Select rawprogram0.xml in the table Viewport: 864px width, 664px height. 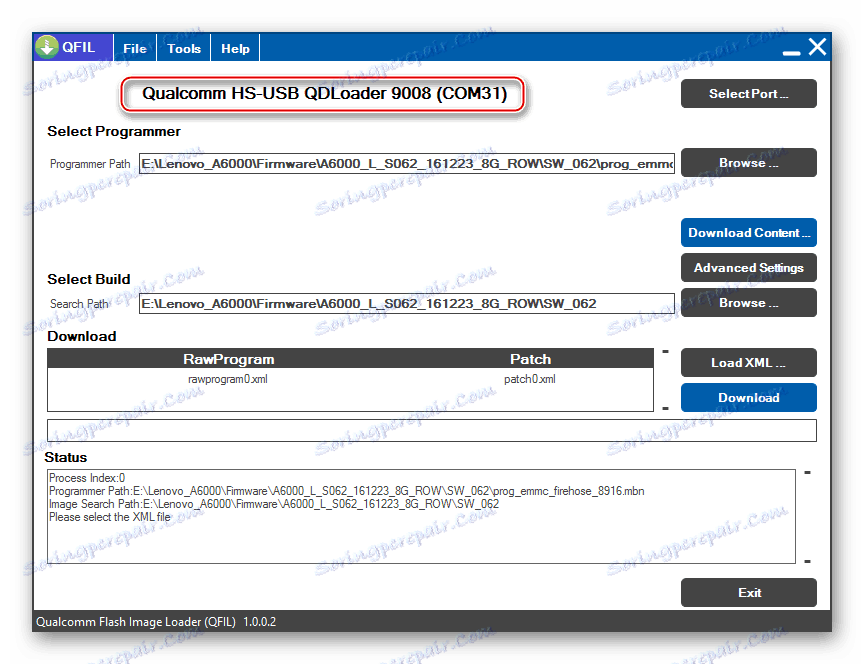228,379
